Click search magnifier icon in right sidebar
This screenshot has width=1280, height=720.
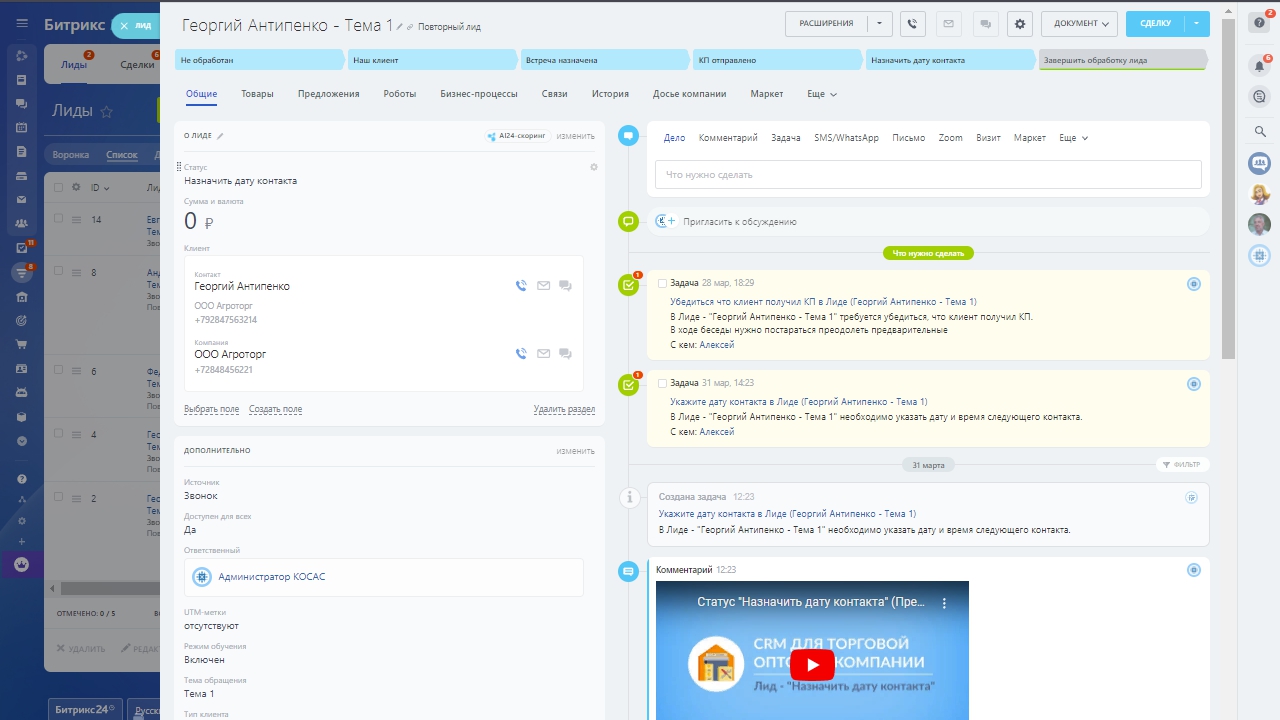(x=1260, y=131)
